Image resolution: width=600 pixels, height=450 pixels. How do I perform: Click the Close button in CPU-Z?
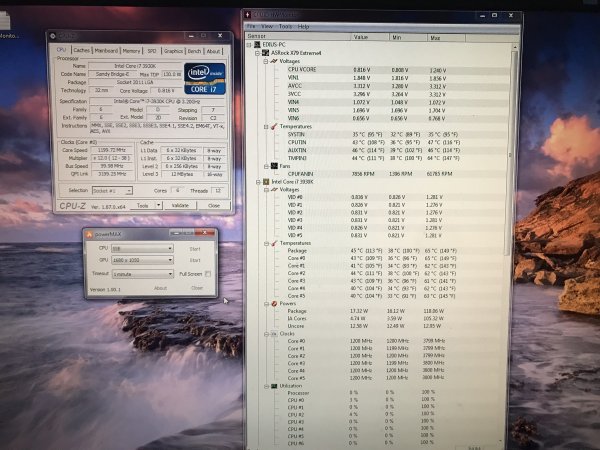[x=214, y=205]
